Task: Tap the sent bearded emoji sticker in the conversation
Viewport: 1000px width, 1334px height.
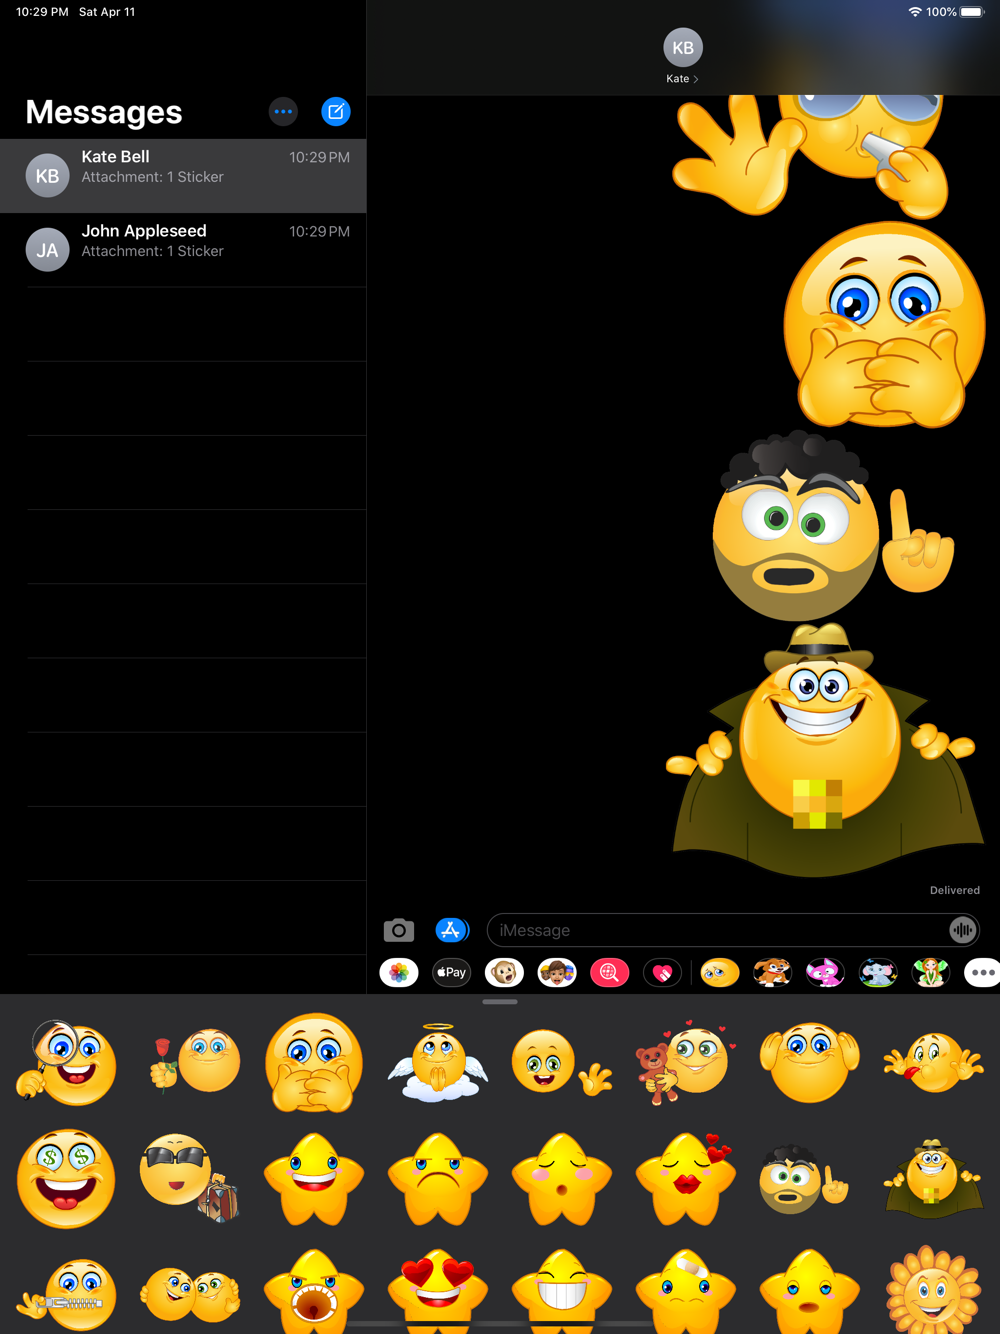Action: [x=833, y=527]
